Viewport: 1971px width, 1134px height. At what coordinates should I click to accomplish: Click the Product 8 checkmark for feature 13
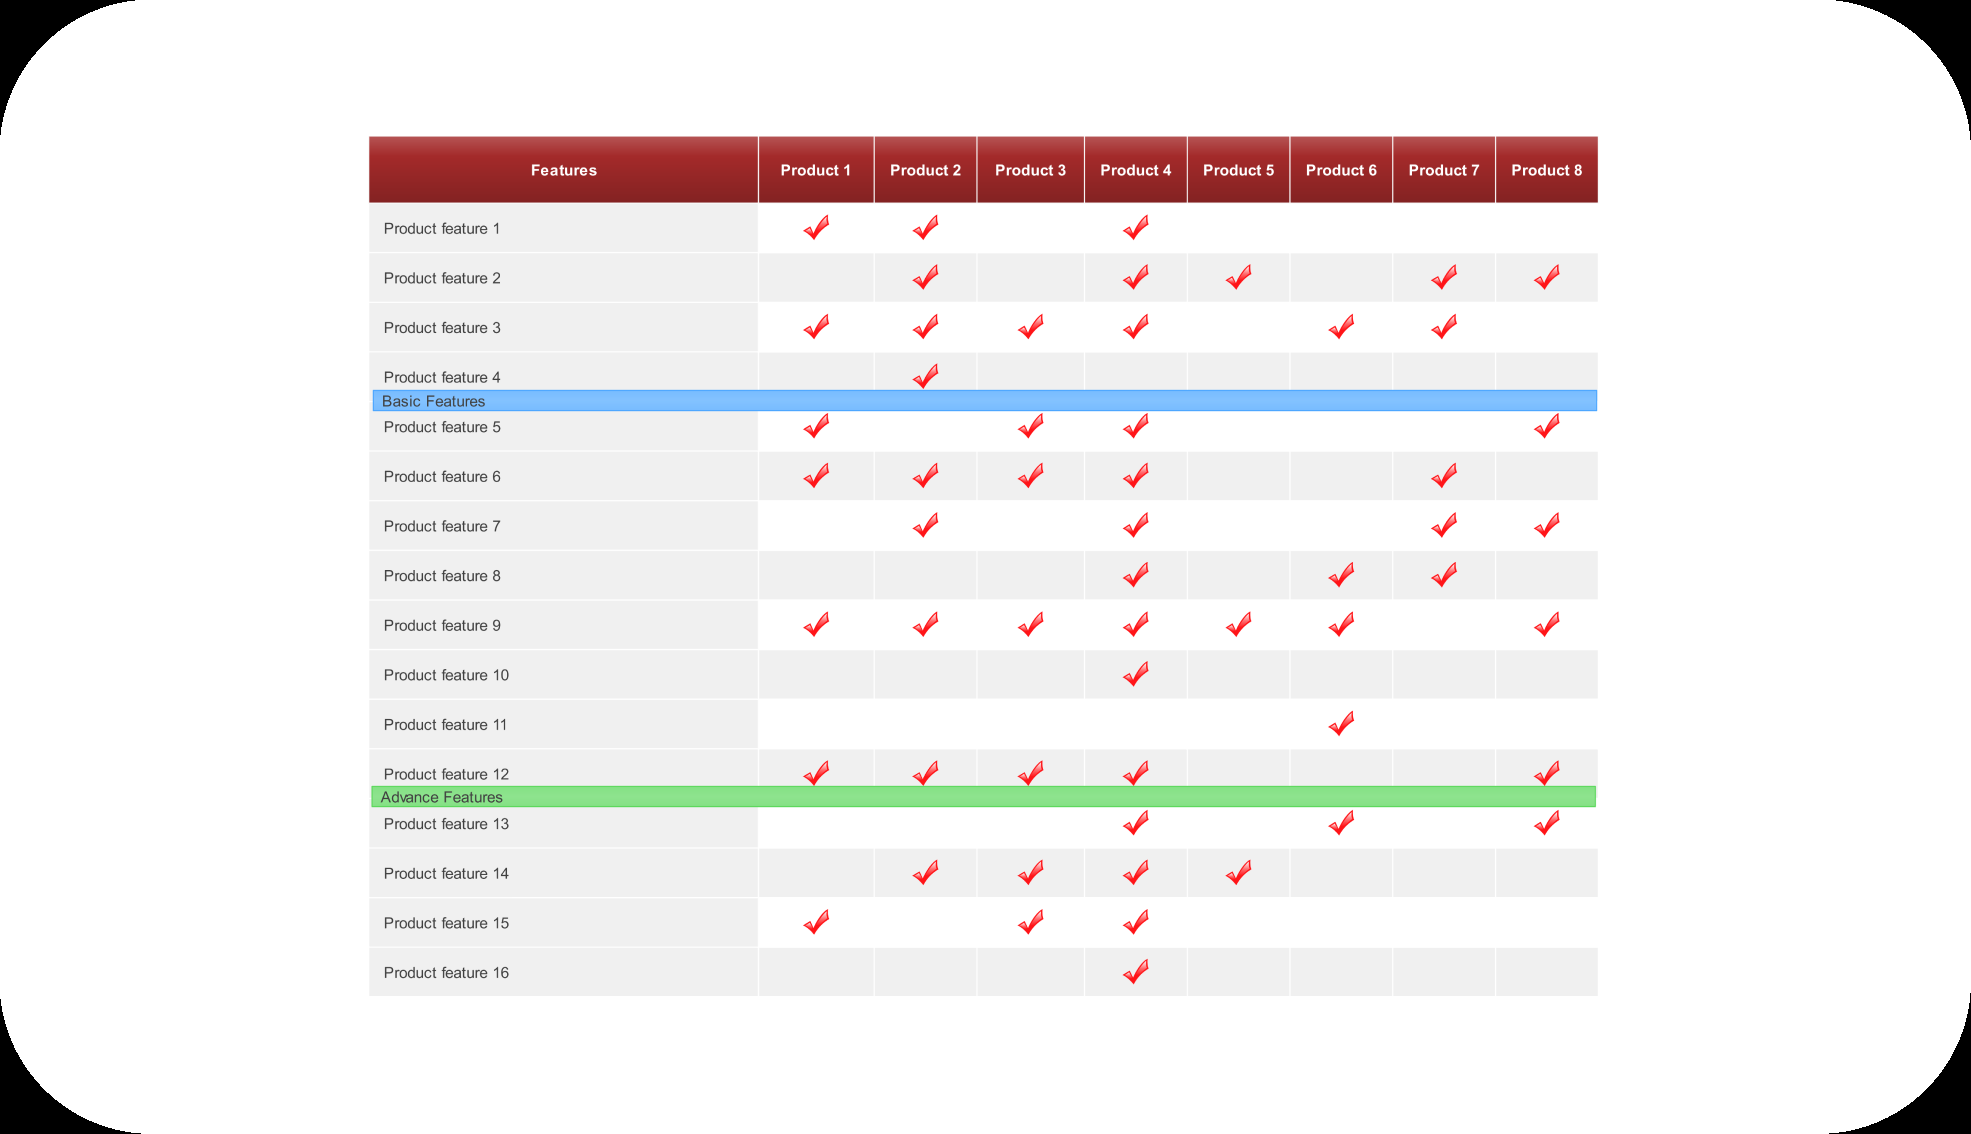pos(1546,823)
